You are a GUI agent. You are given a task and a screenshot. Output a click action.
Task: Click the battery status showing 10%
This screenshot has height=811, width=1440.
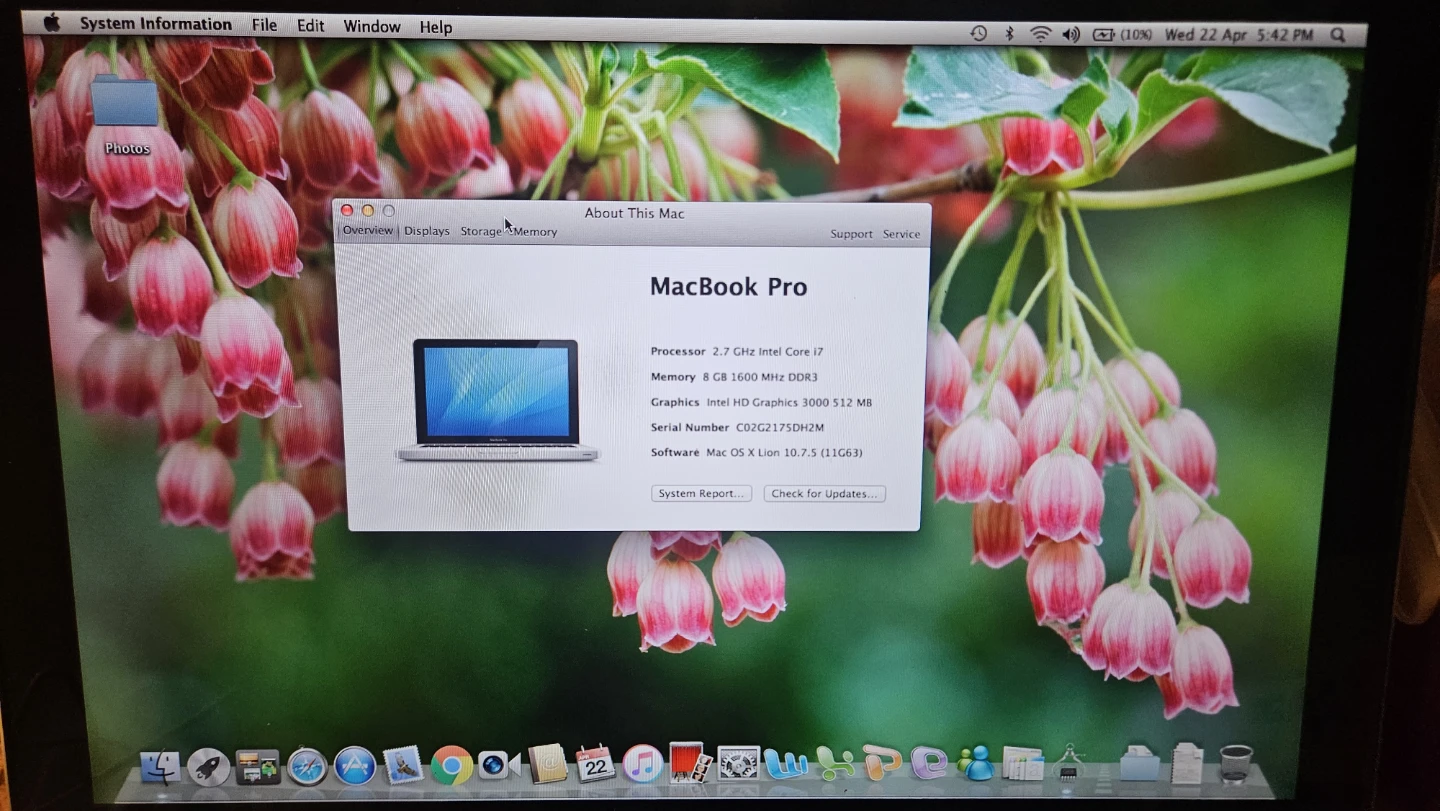pyautogui.click(x=1122, y=35)
